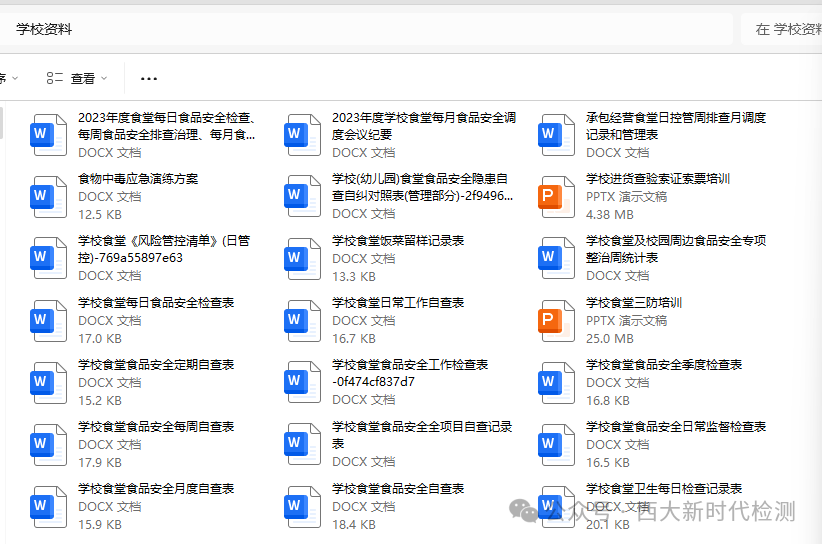
Task: Select Word icon of 学校食堂食品安全日常监督检查表
Action: pos(556,444)
